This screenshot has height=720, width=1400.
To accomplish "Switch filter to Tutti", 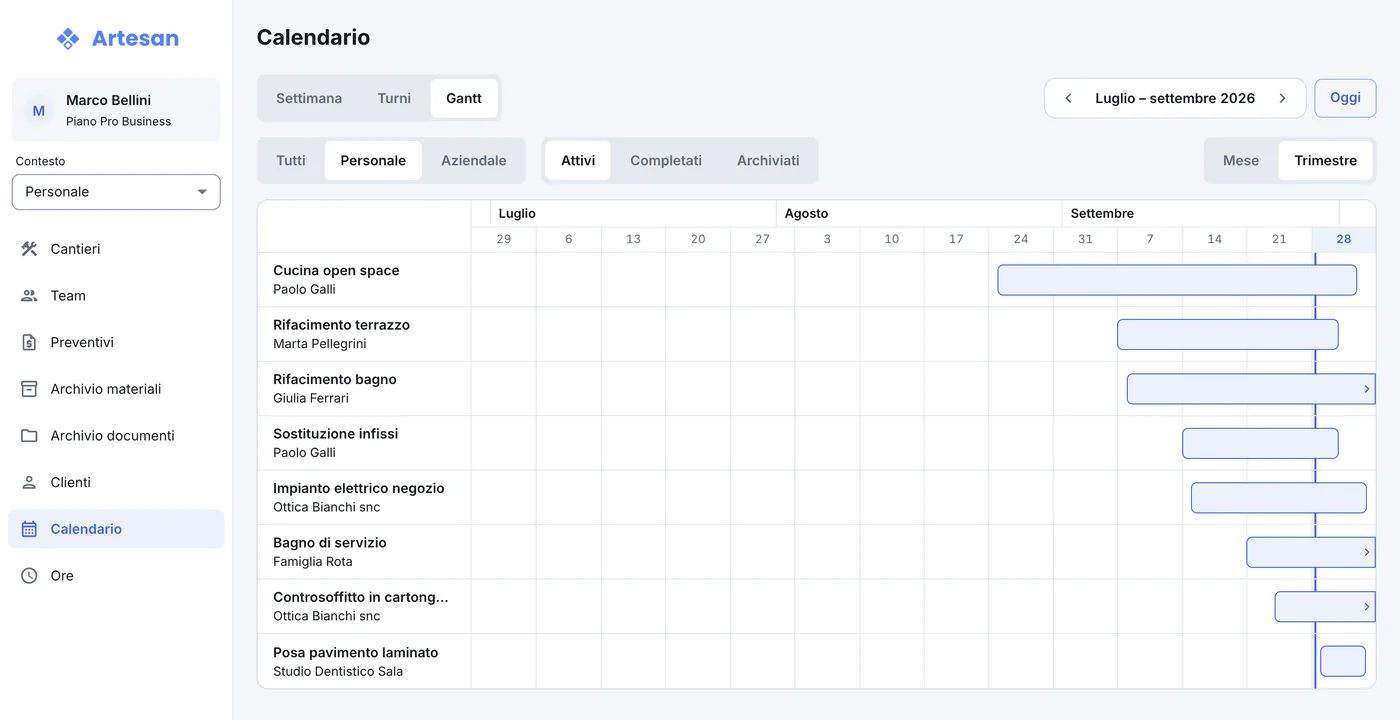I will 291,160.
